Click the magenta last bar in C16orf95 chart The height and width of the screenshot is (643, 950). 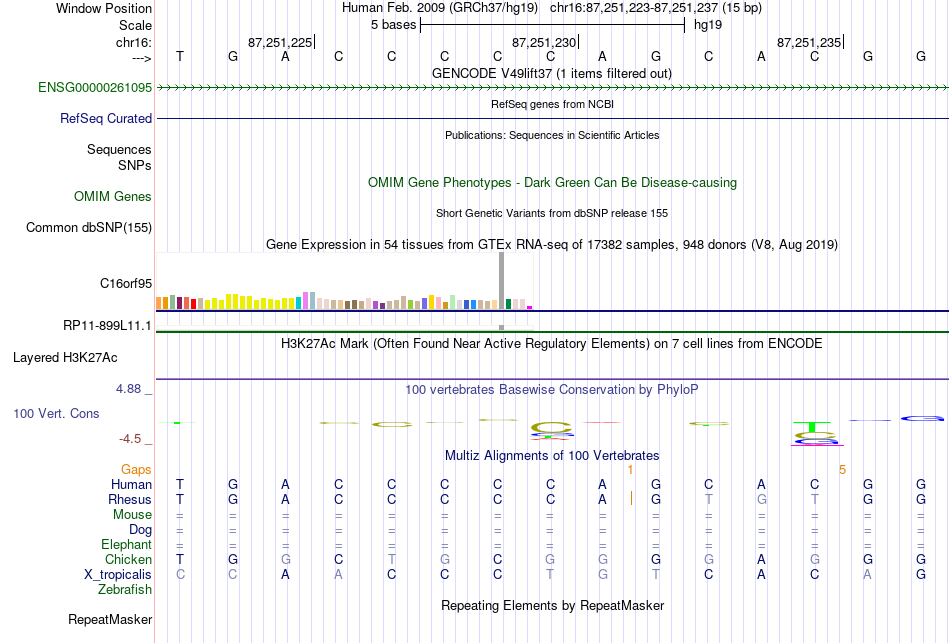coord(530,308)
